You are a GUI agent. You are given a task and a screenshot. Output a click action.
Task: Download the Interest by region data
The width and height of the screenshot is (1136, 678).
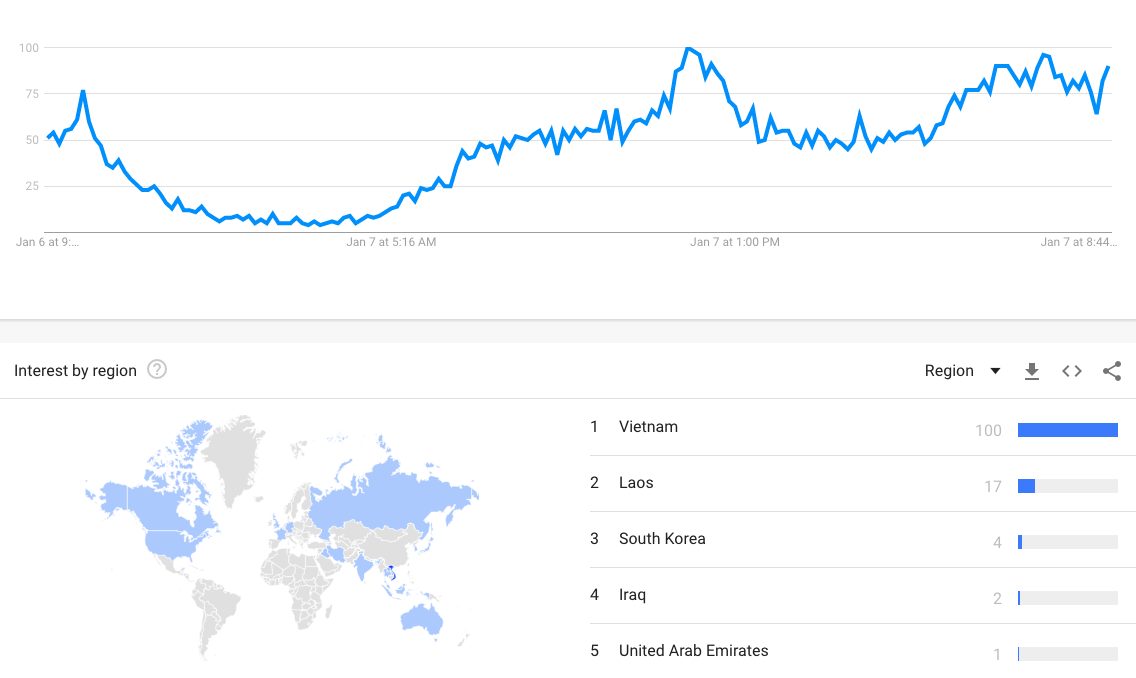[1032, 371]
